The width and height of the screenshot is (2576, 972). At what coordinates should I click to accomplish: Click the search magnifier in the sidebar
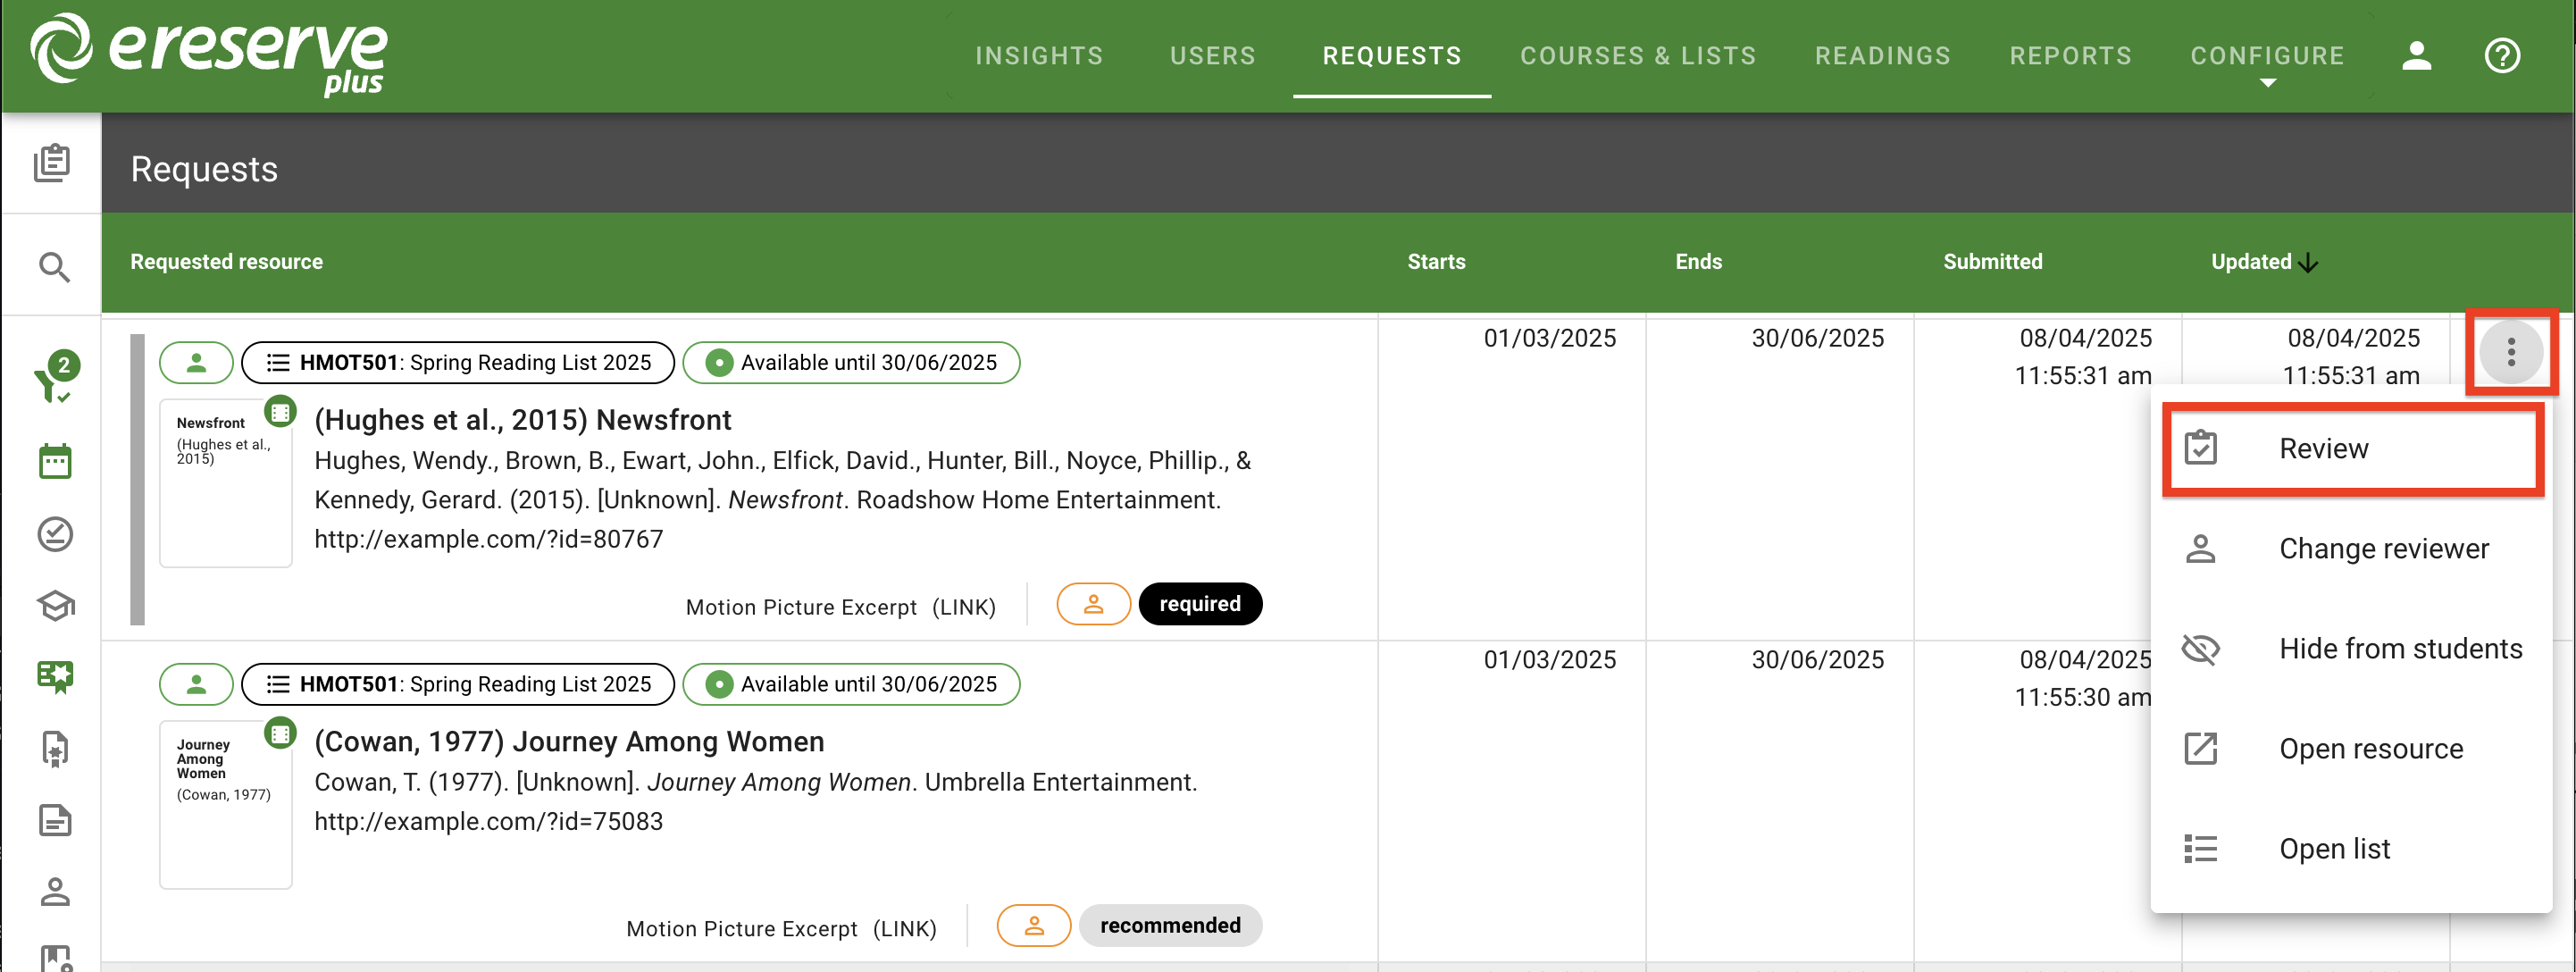54,267
